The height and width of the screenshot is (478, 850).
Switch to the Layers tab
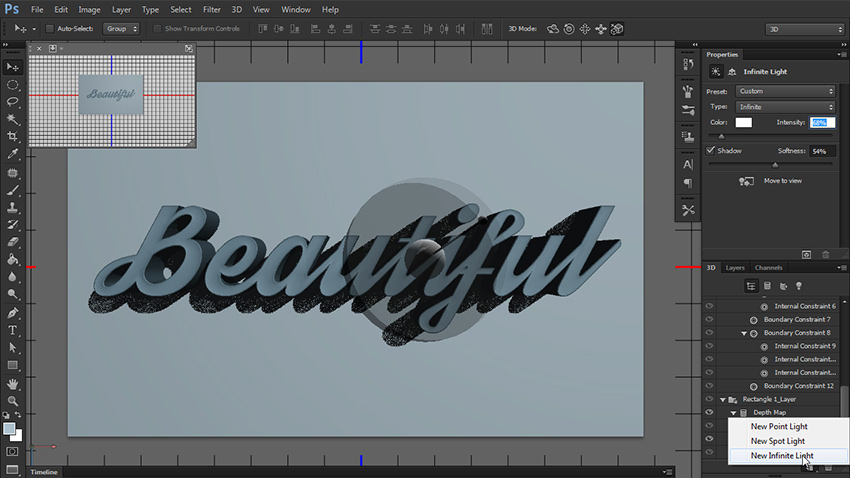pyautogui.click(x=735, y=268)
